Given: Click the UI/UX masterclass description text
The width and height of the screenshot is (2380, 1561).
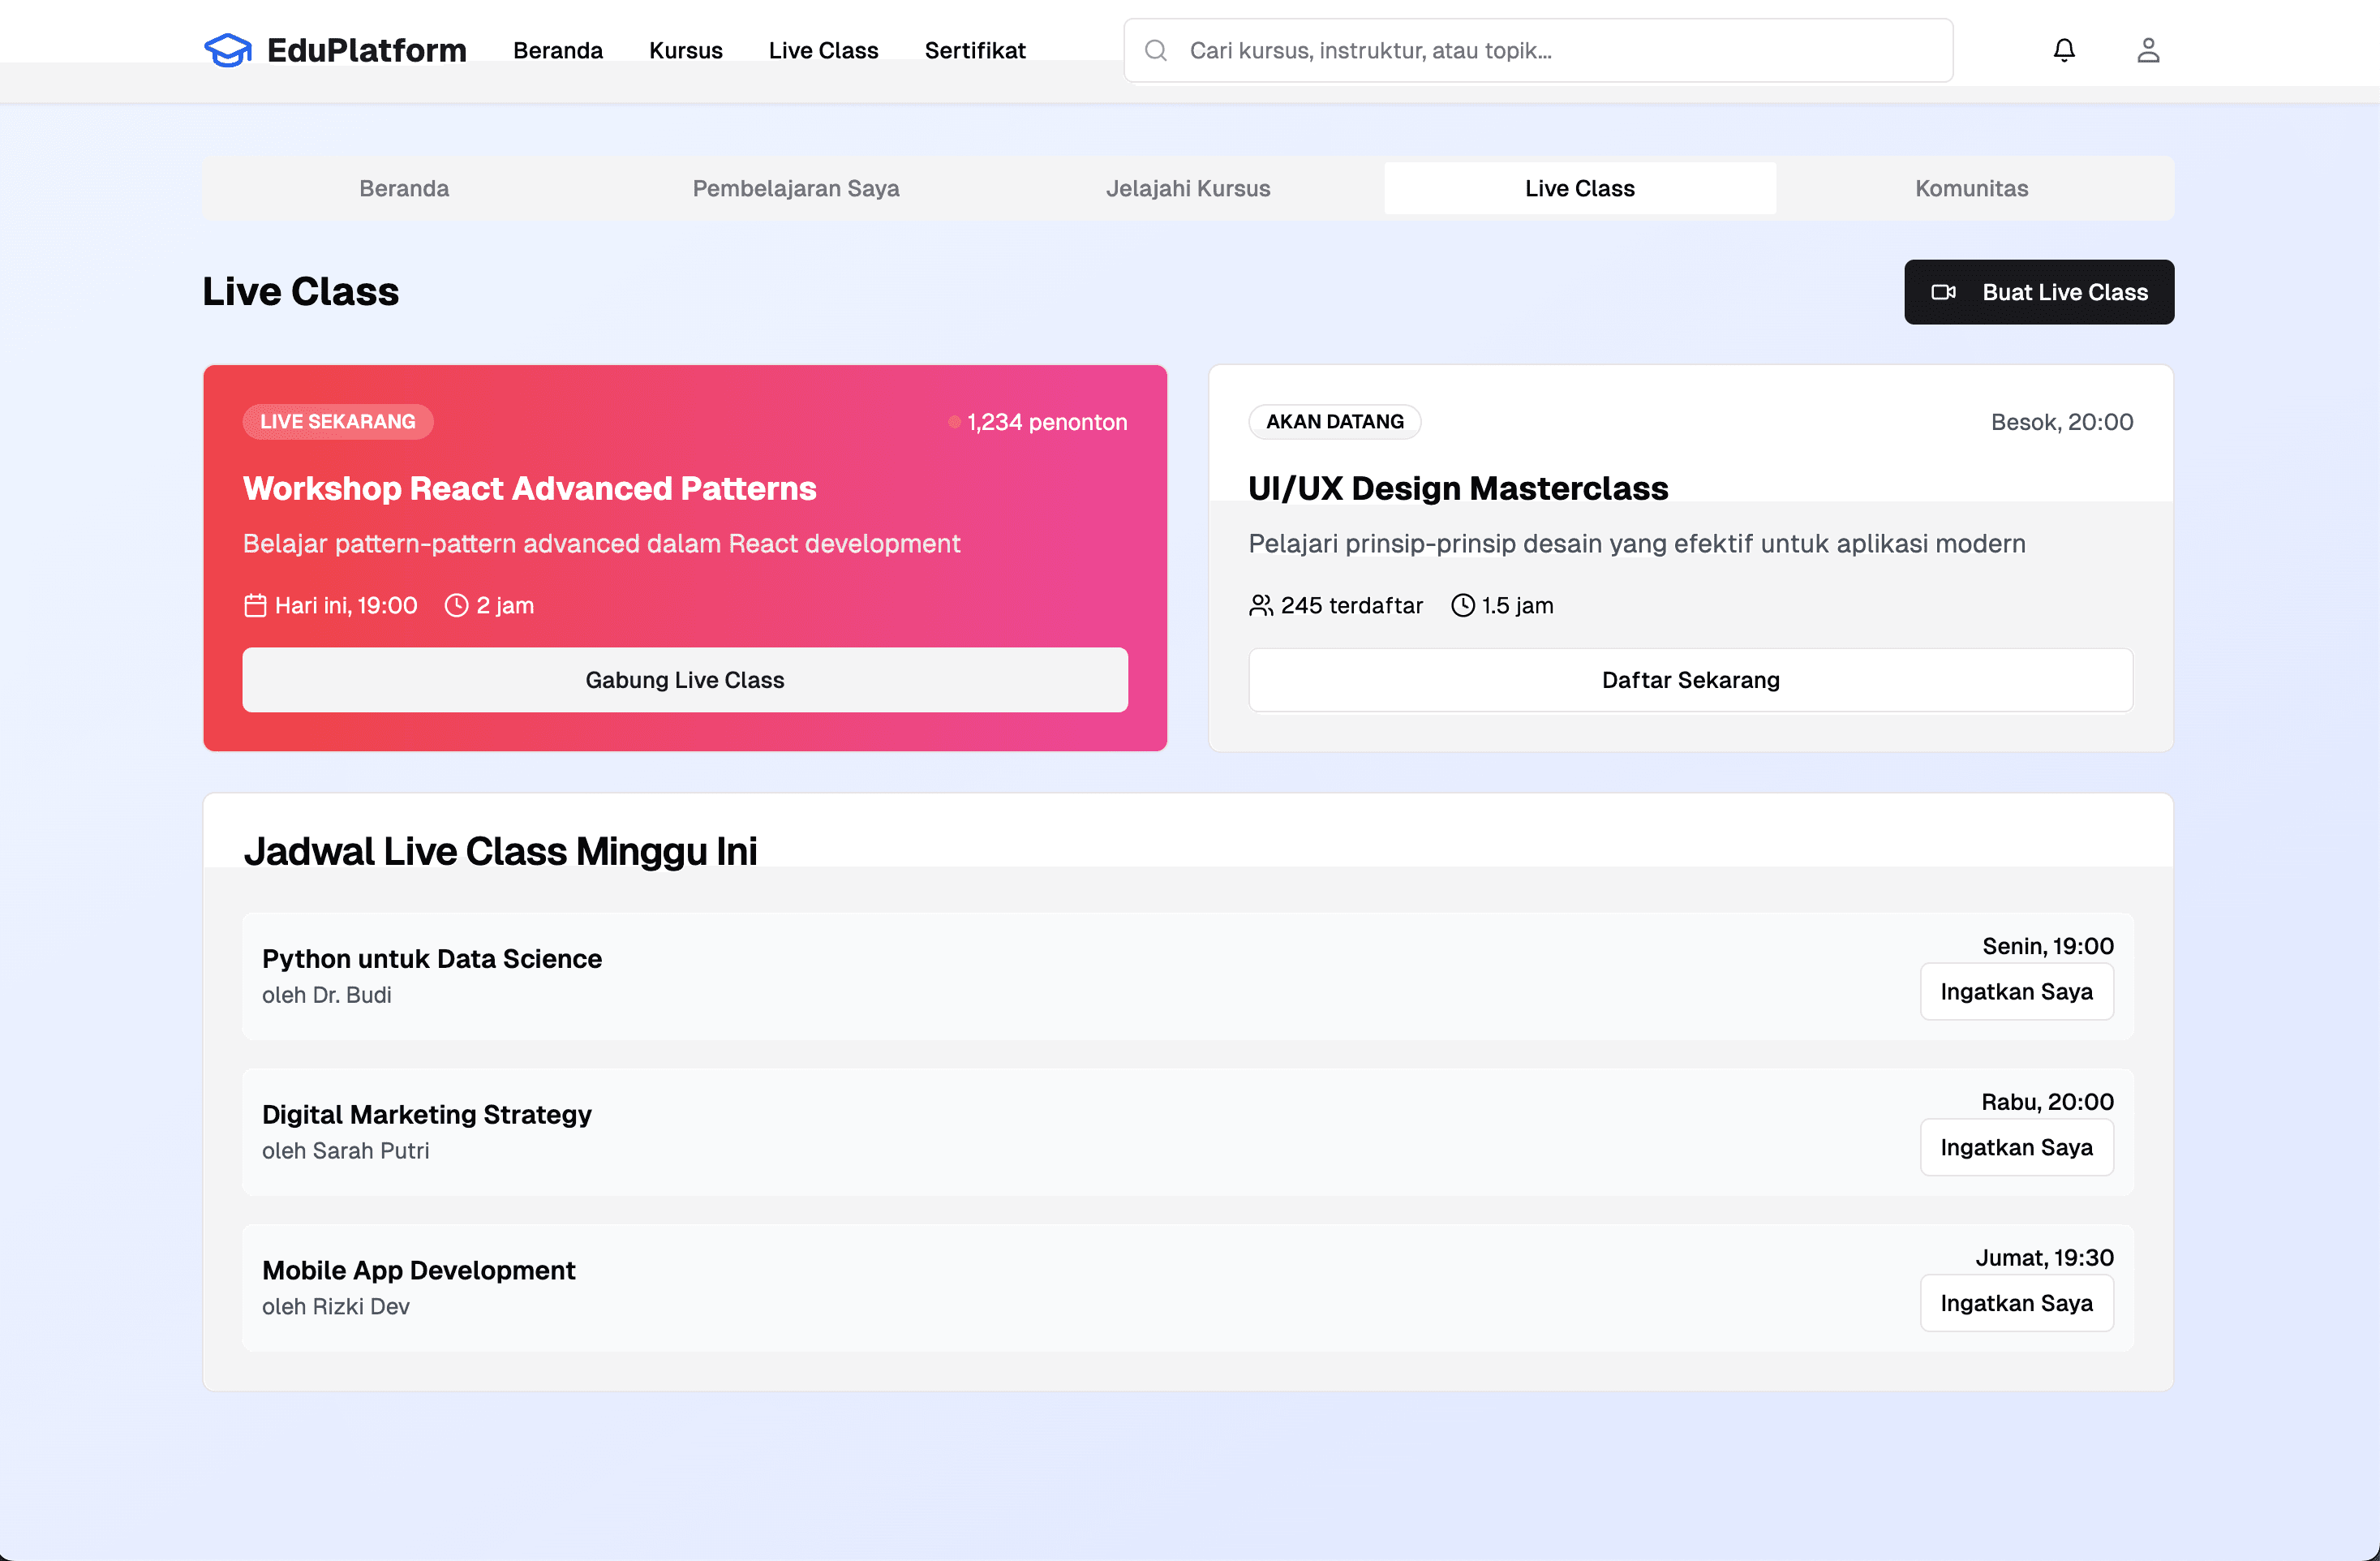Looking at the screenshot, I should (1637, 544).
